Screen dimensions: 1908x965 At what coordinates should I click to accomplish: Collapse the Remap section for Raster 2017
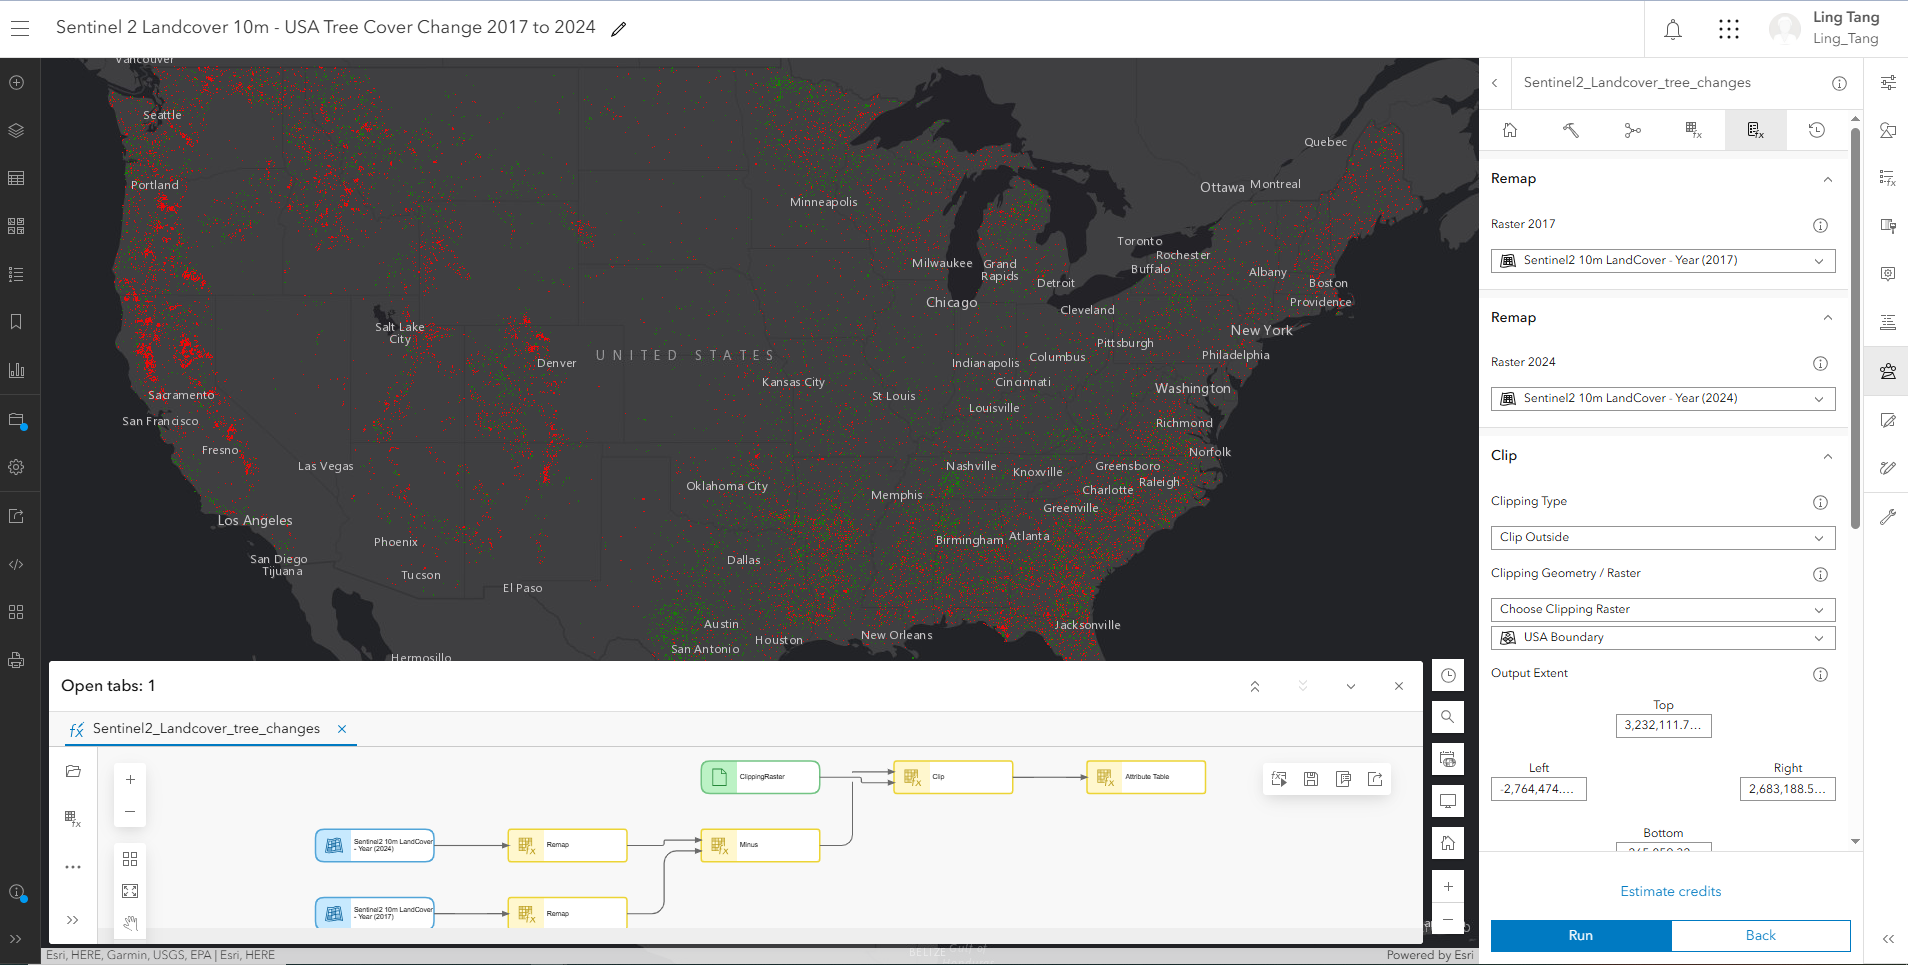1828,179
